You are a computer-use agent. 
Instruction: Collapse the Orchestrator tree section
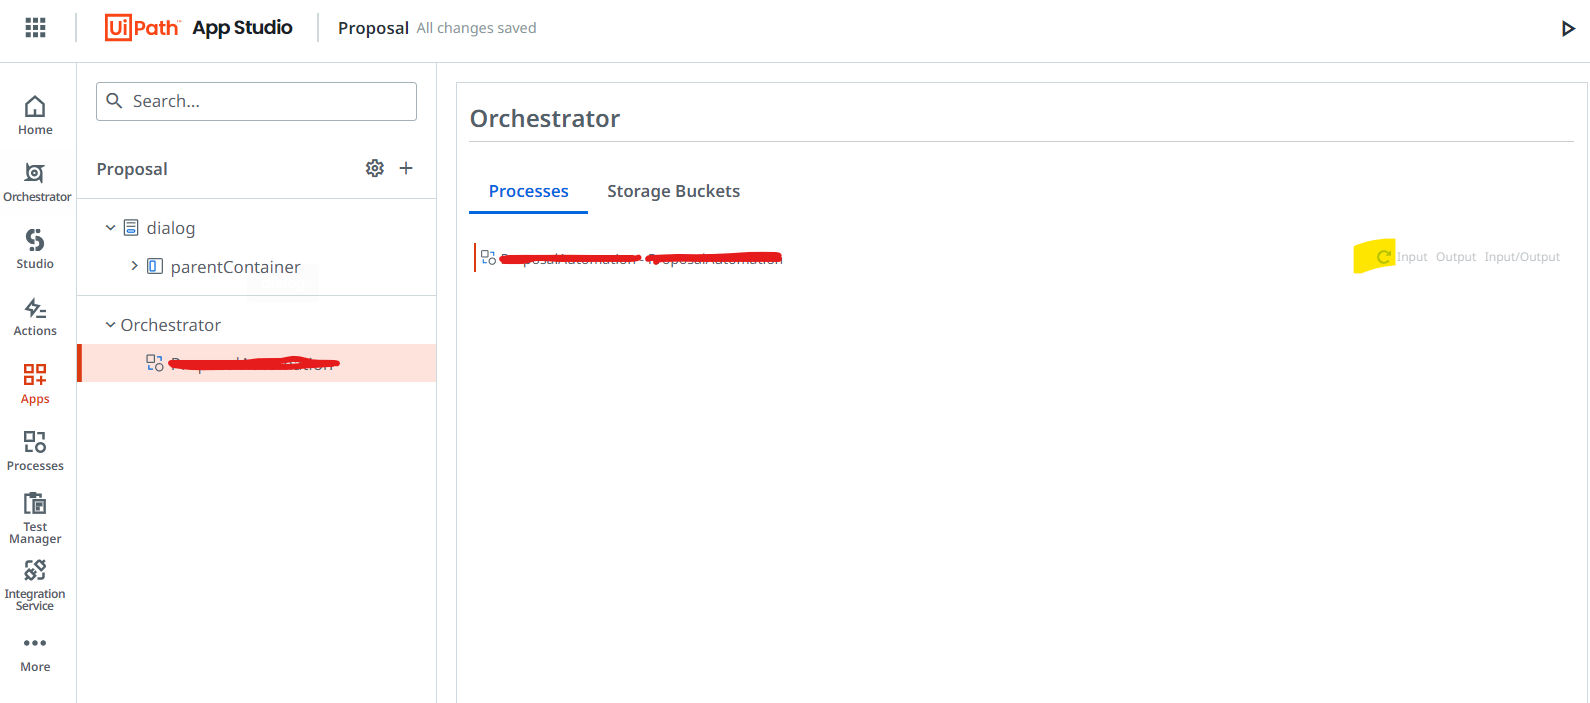(x=110, y=325)
